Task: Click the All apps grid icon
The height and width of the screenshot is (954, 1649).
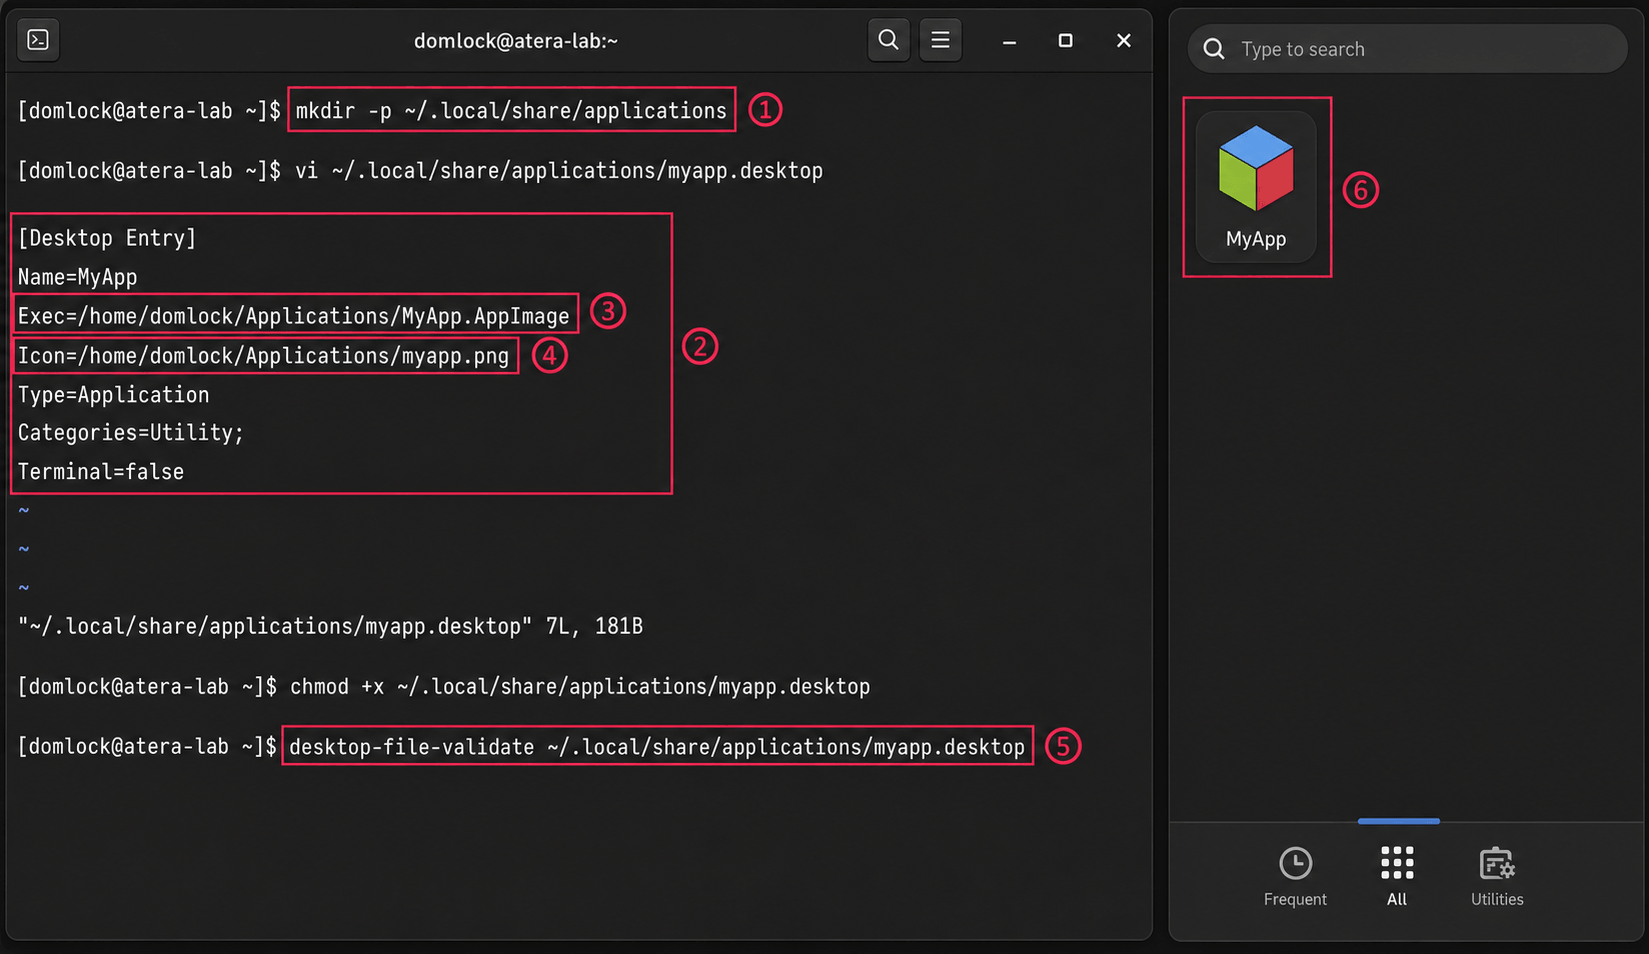Action: click(1397, 862)
